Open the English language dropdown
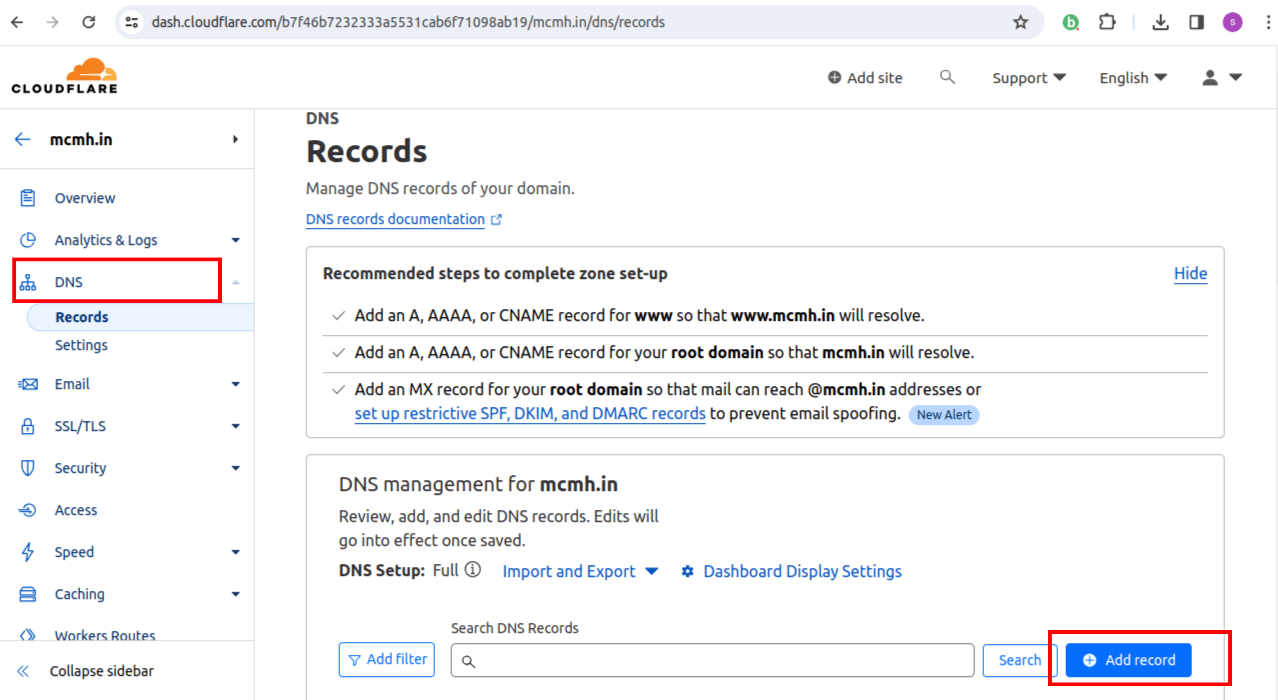Screen dimensions: 1278x700 1132,77
